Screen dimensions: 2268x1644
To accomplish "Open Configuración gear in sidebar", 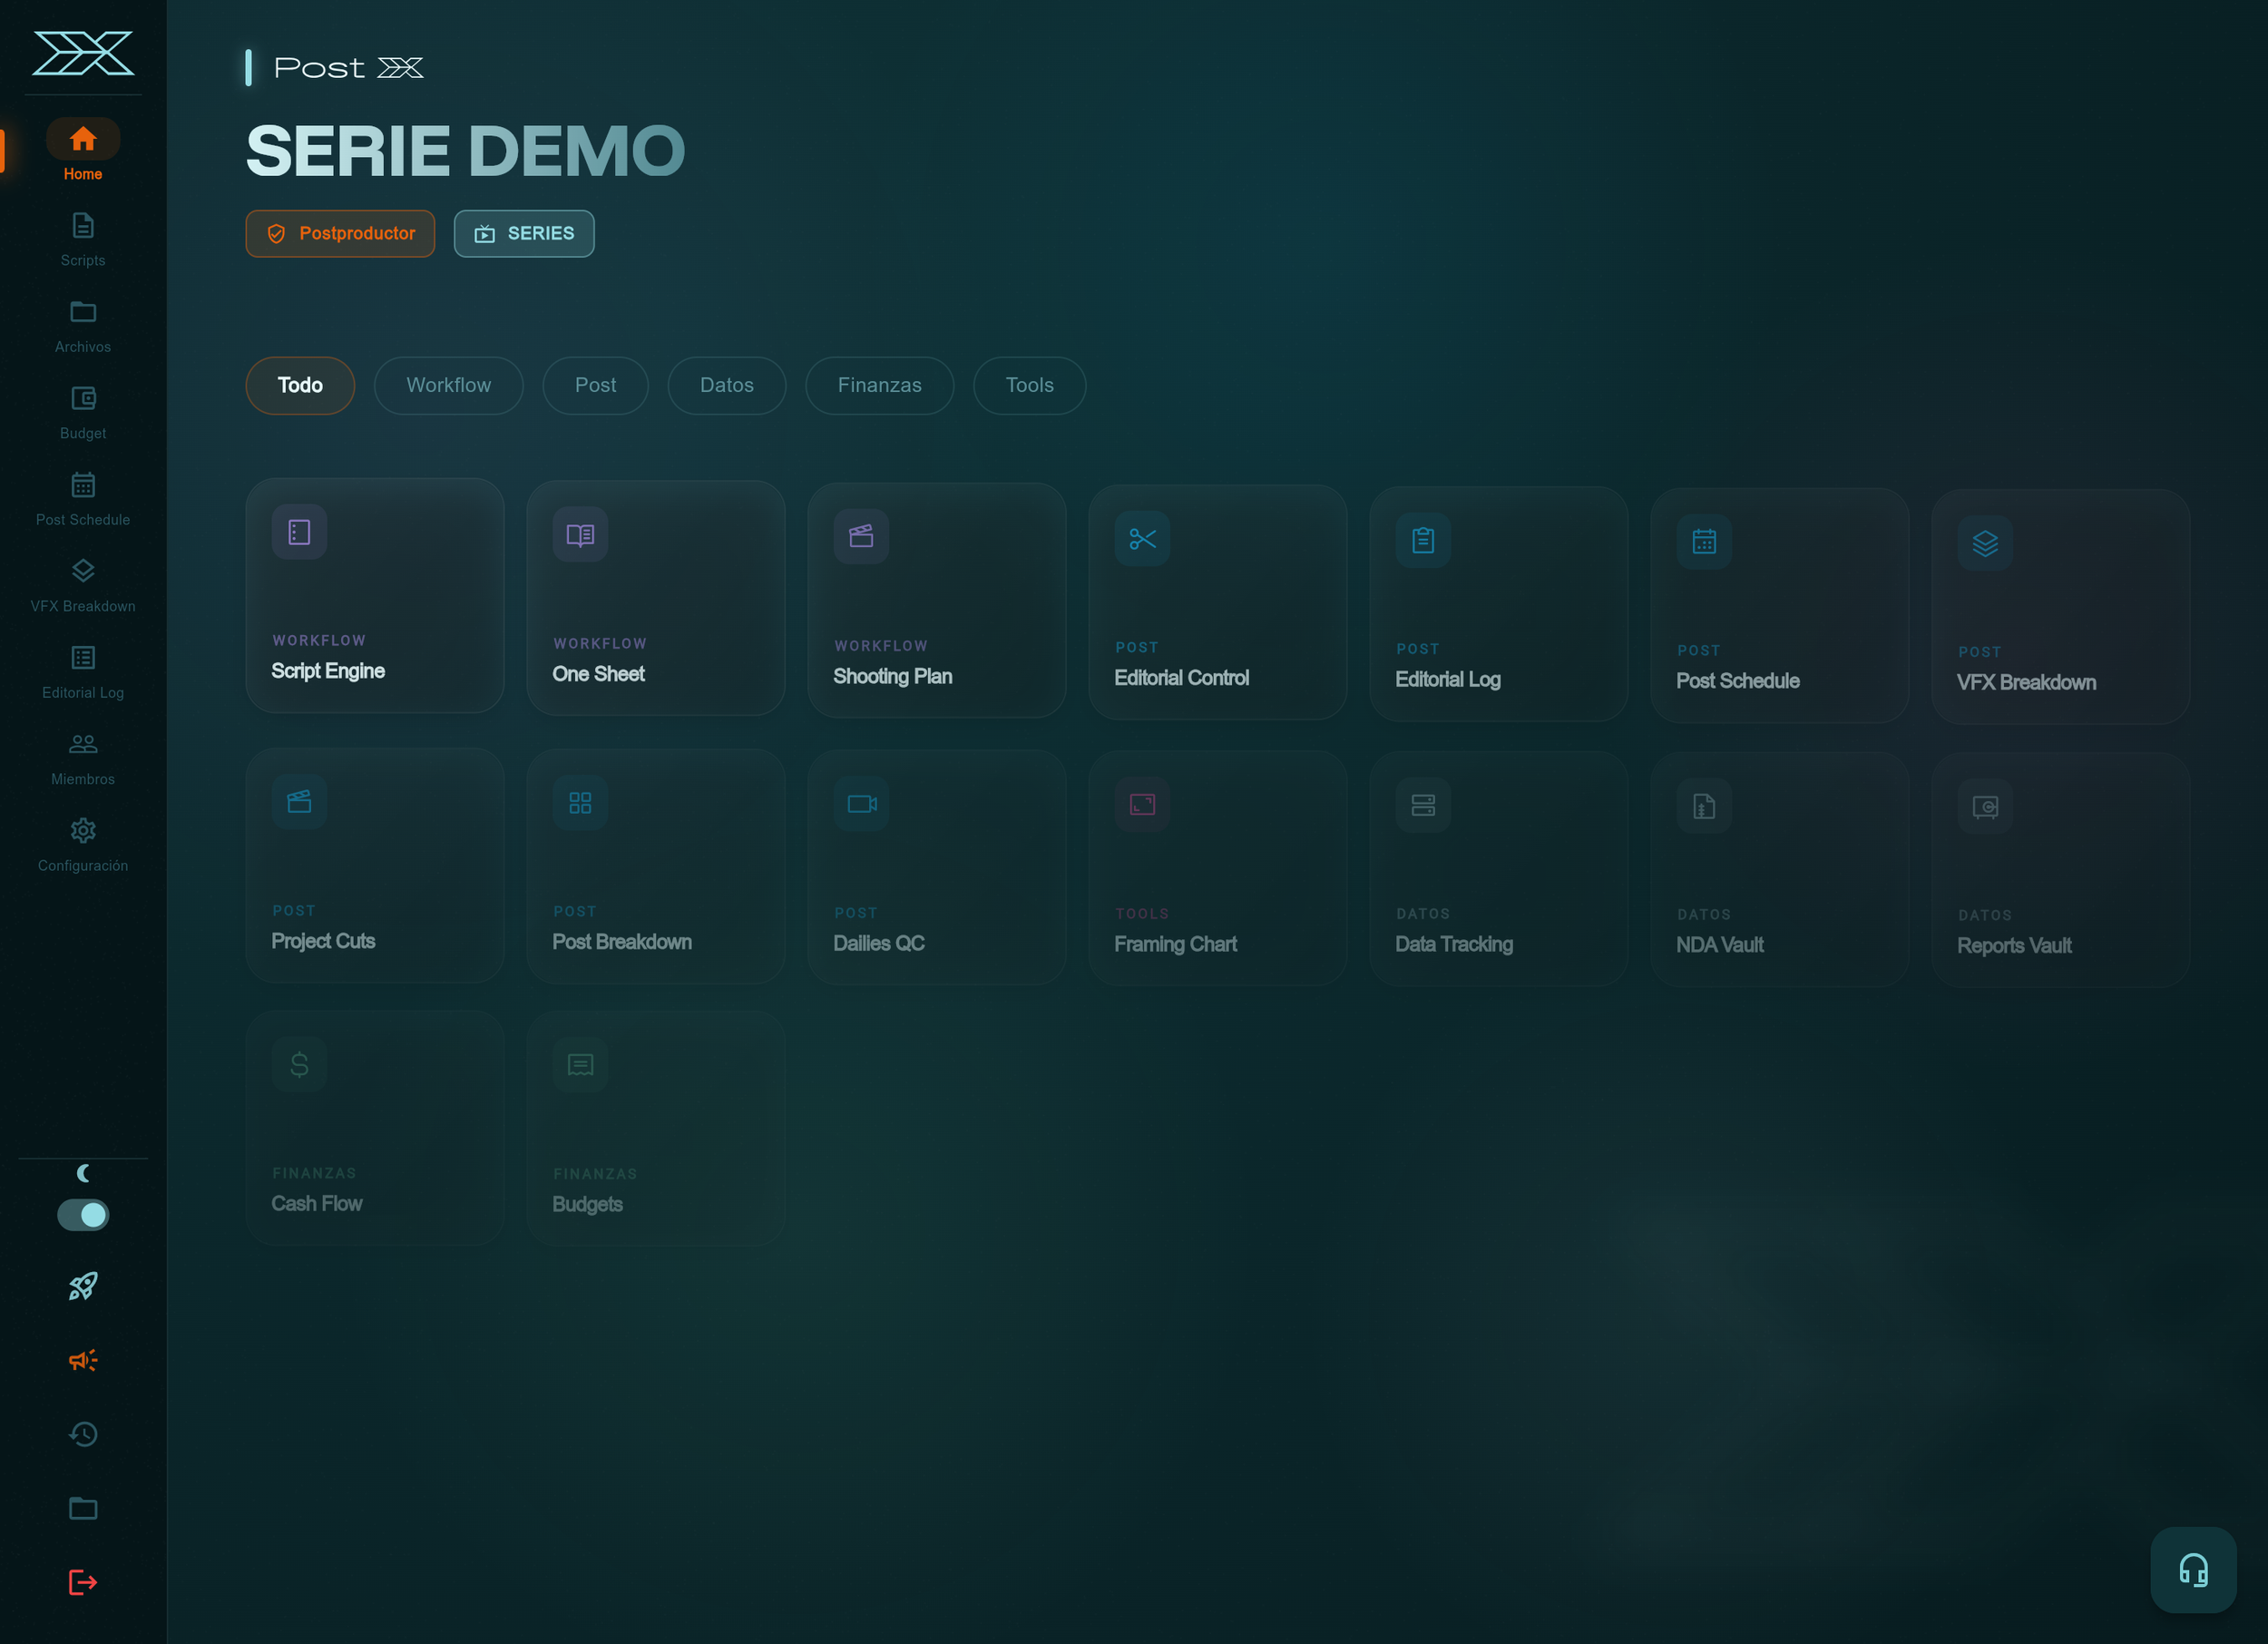I will (83, 845).
